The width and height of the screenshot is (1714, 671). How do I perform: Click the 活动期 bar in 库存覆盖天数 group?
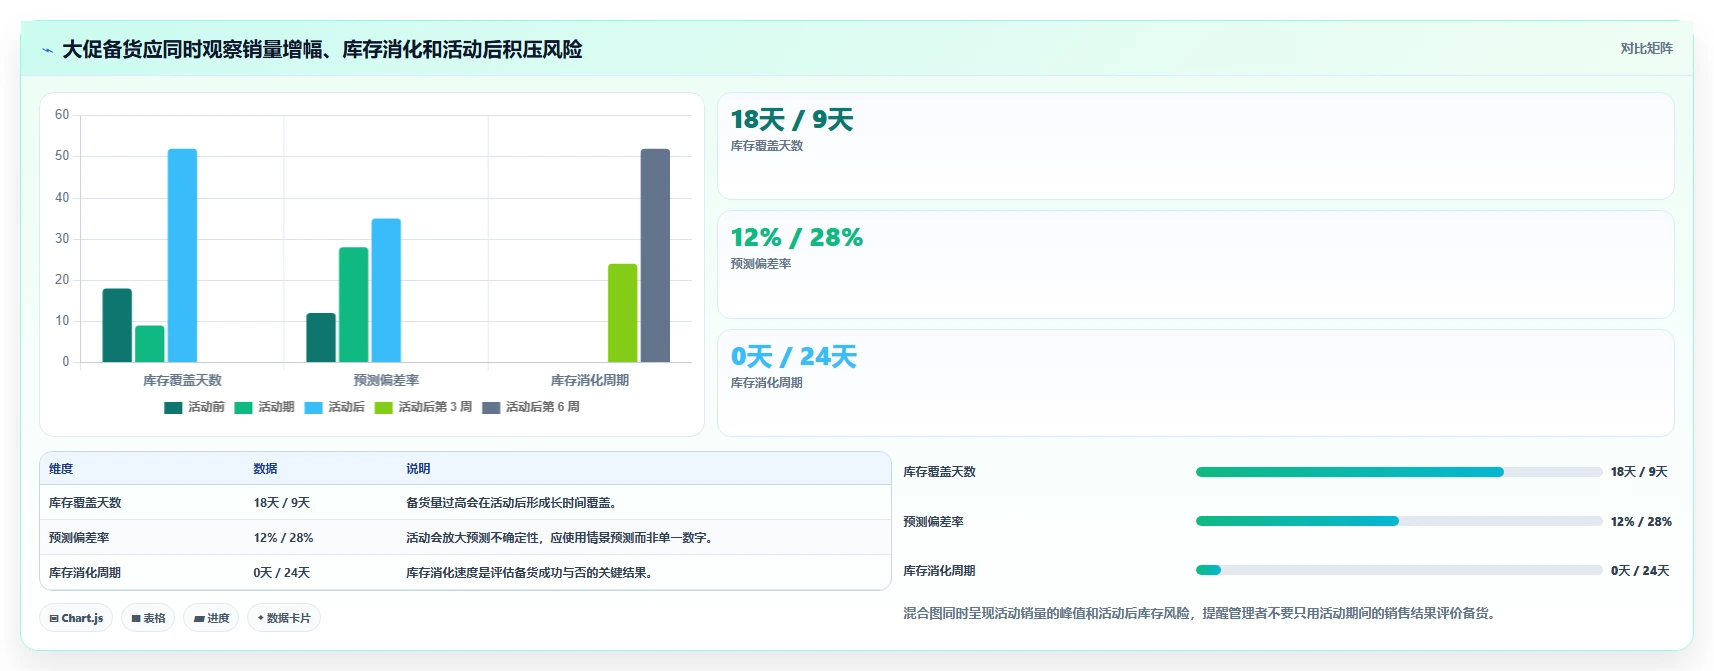pyautogui.click(x=150, y=344)
